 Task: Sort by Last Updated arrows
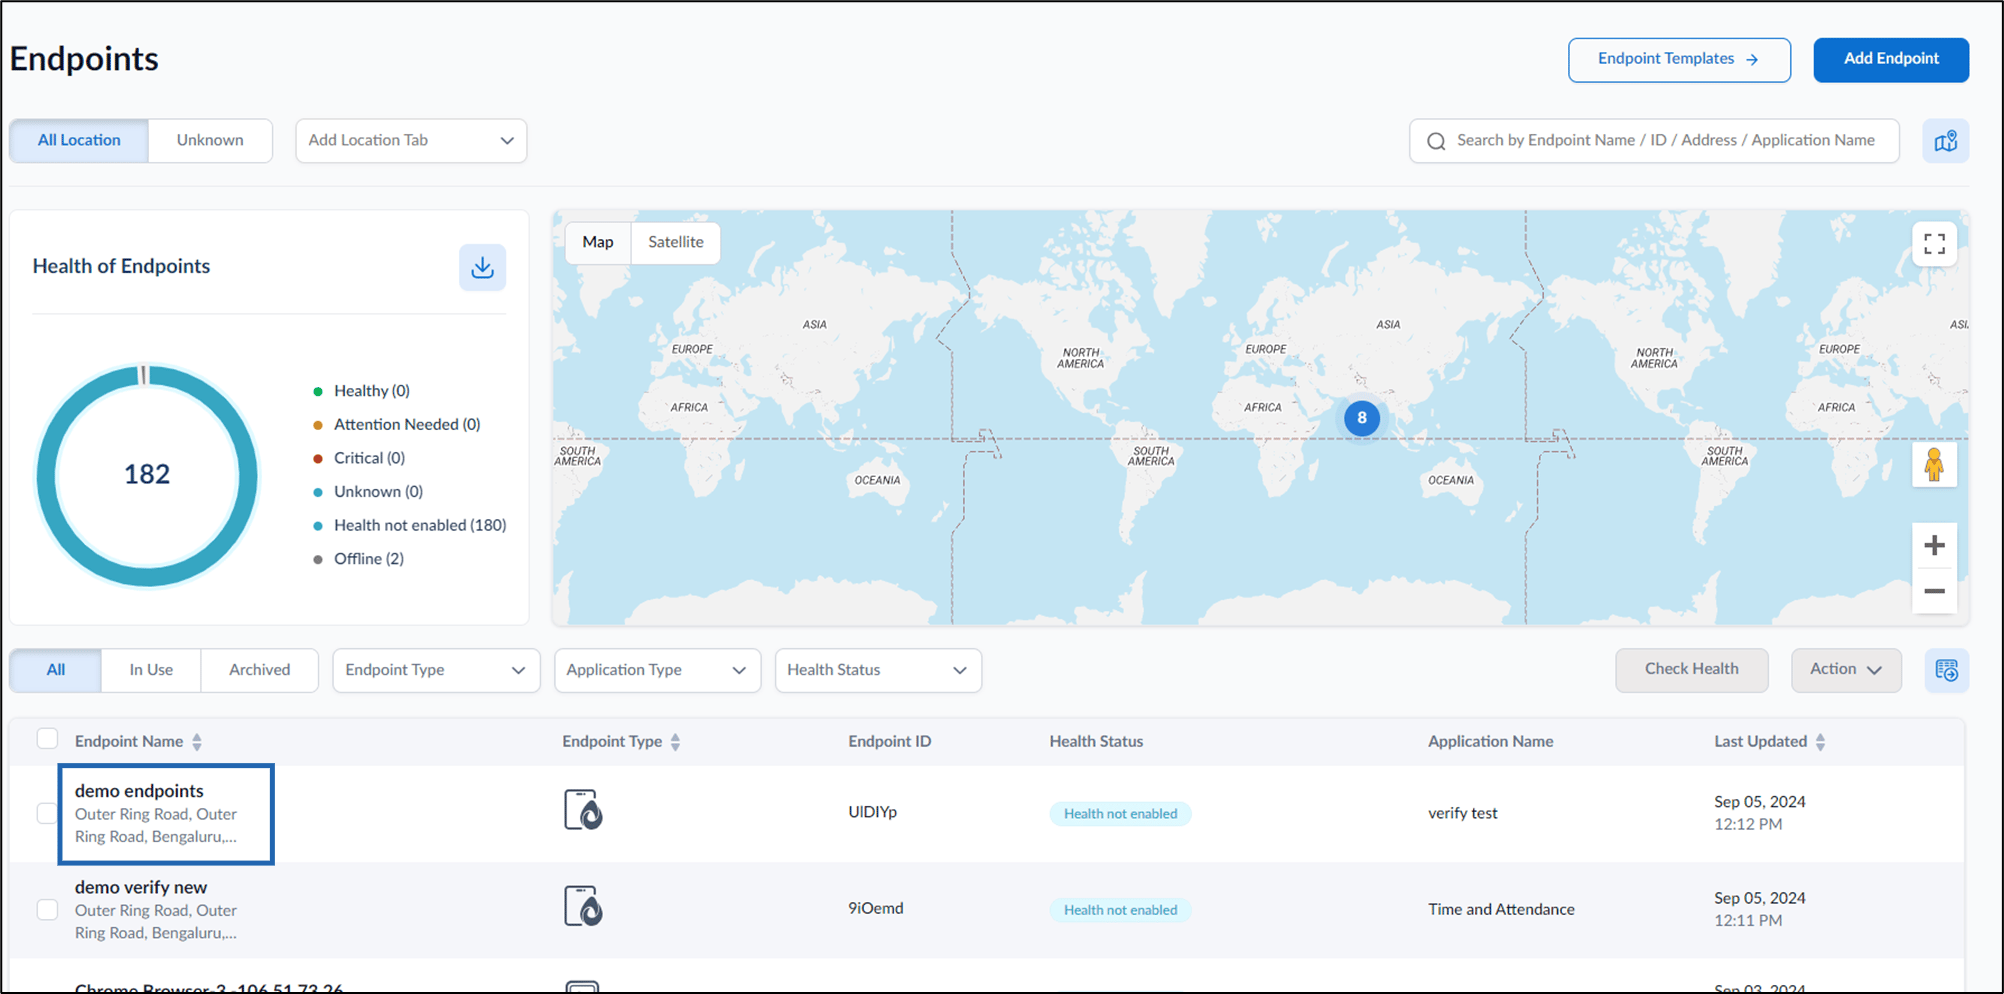pos(1820,742)
